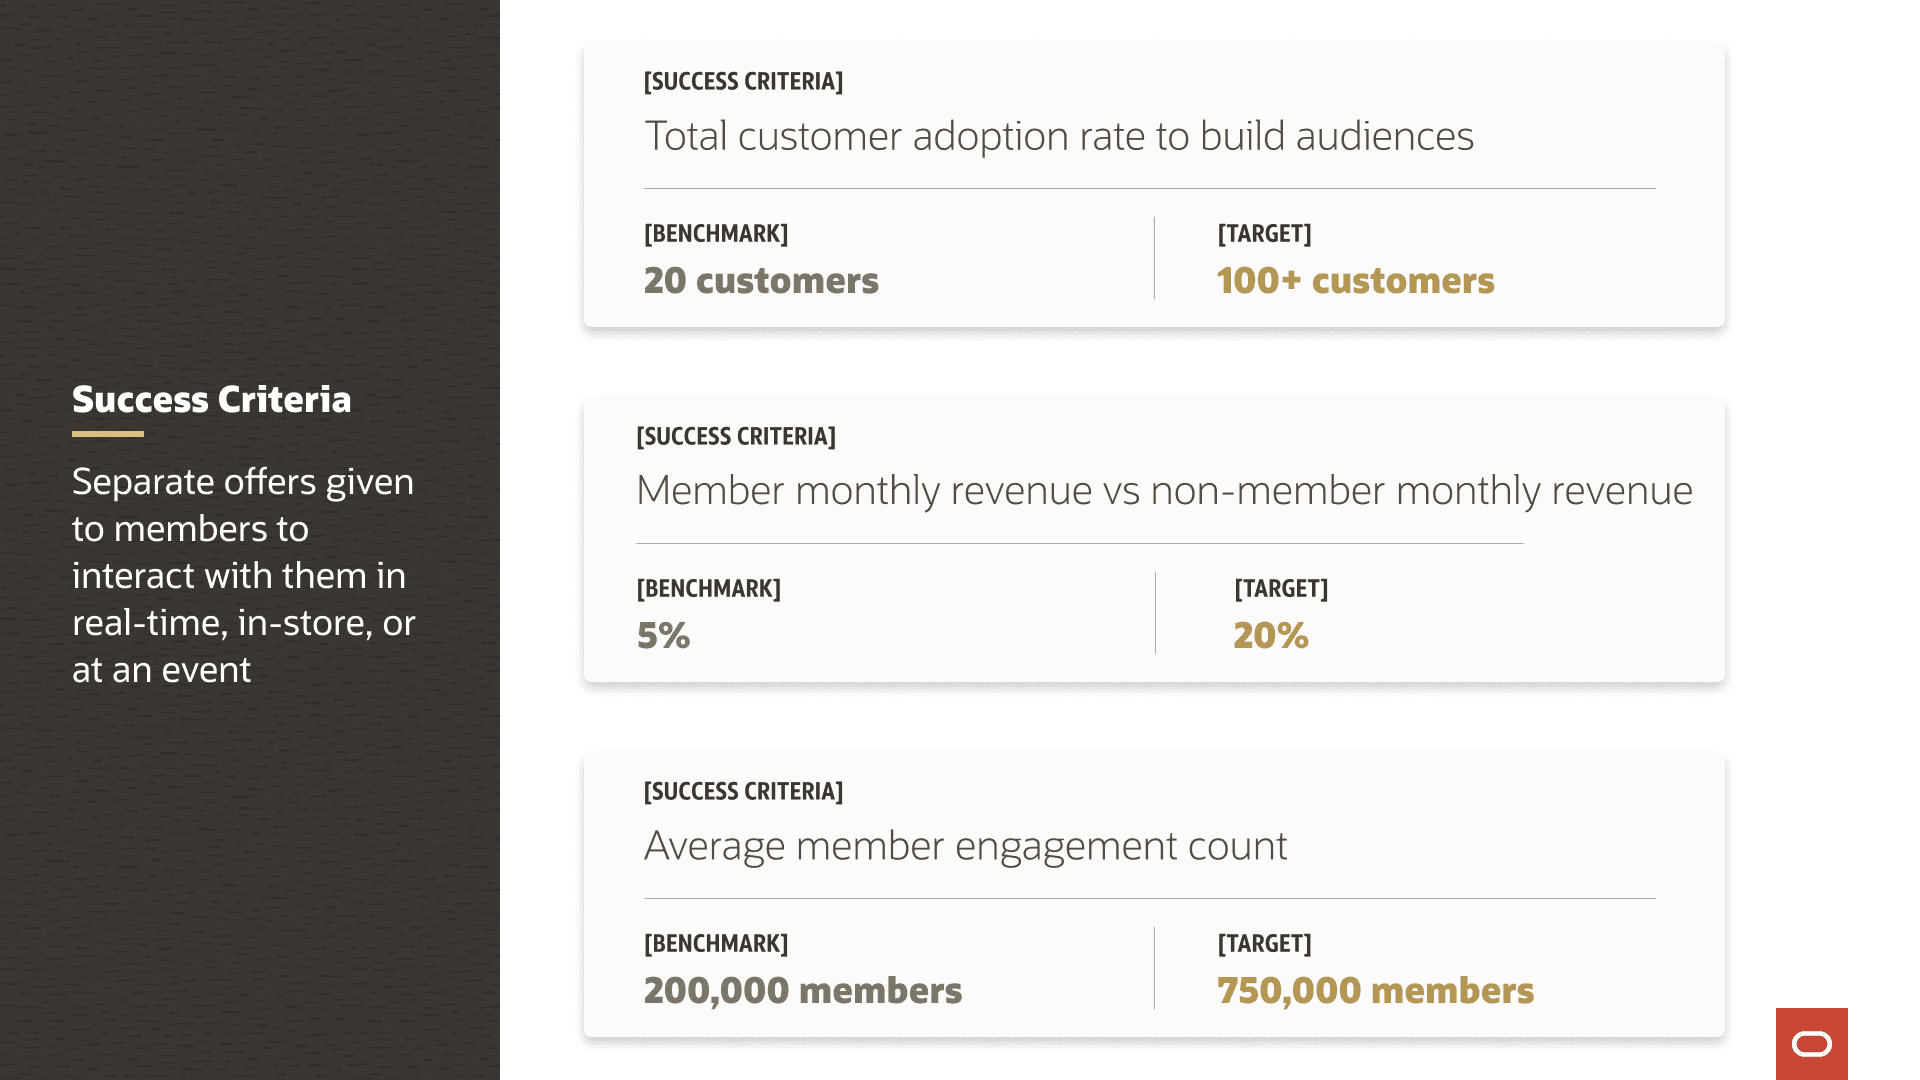1920x1080 pixels.
Task: Select 'Total customer adoption rate to build audiences' title
Action: 1058,136
